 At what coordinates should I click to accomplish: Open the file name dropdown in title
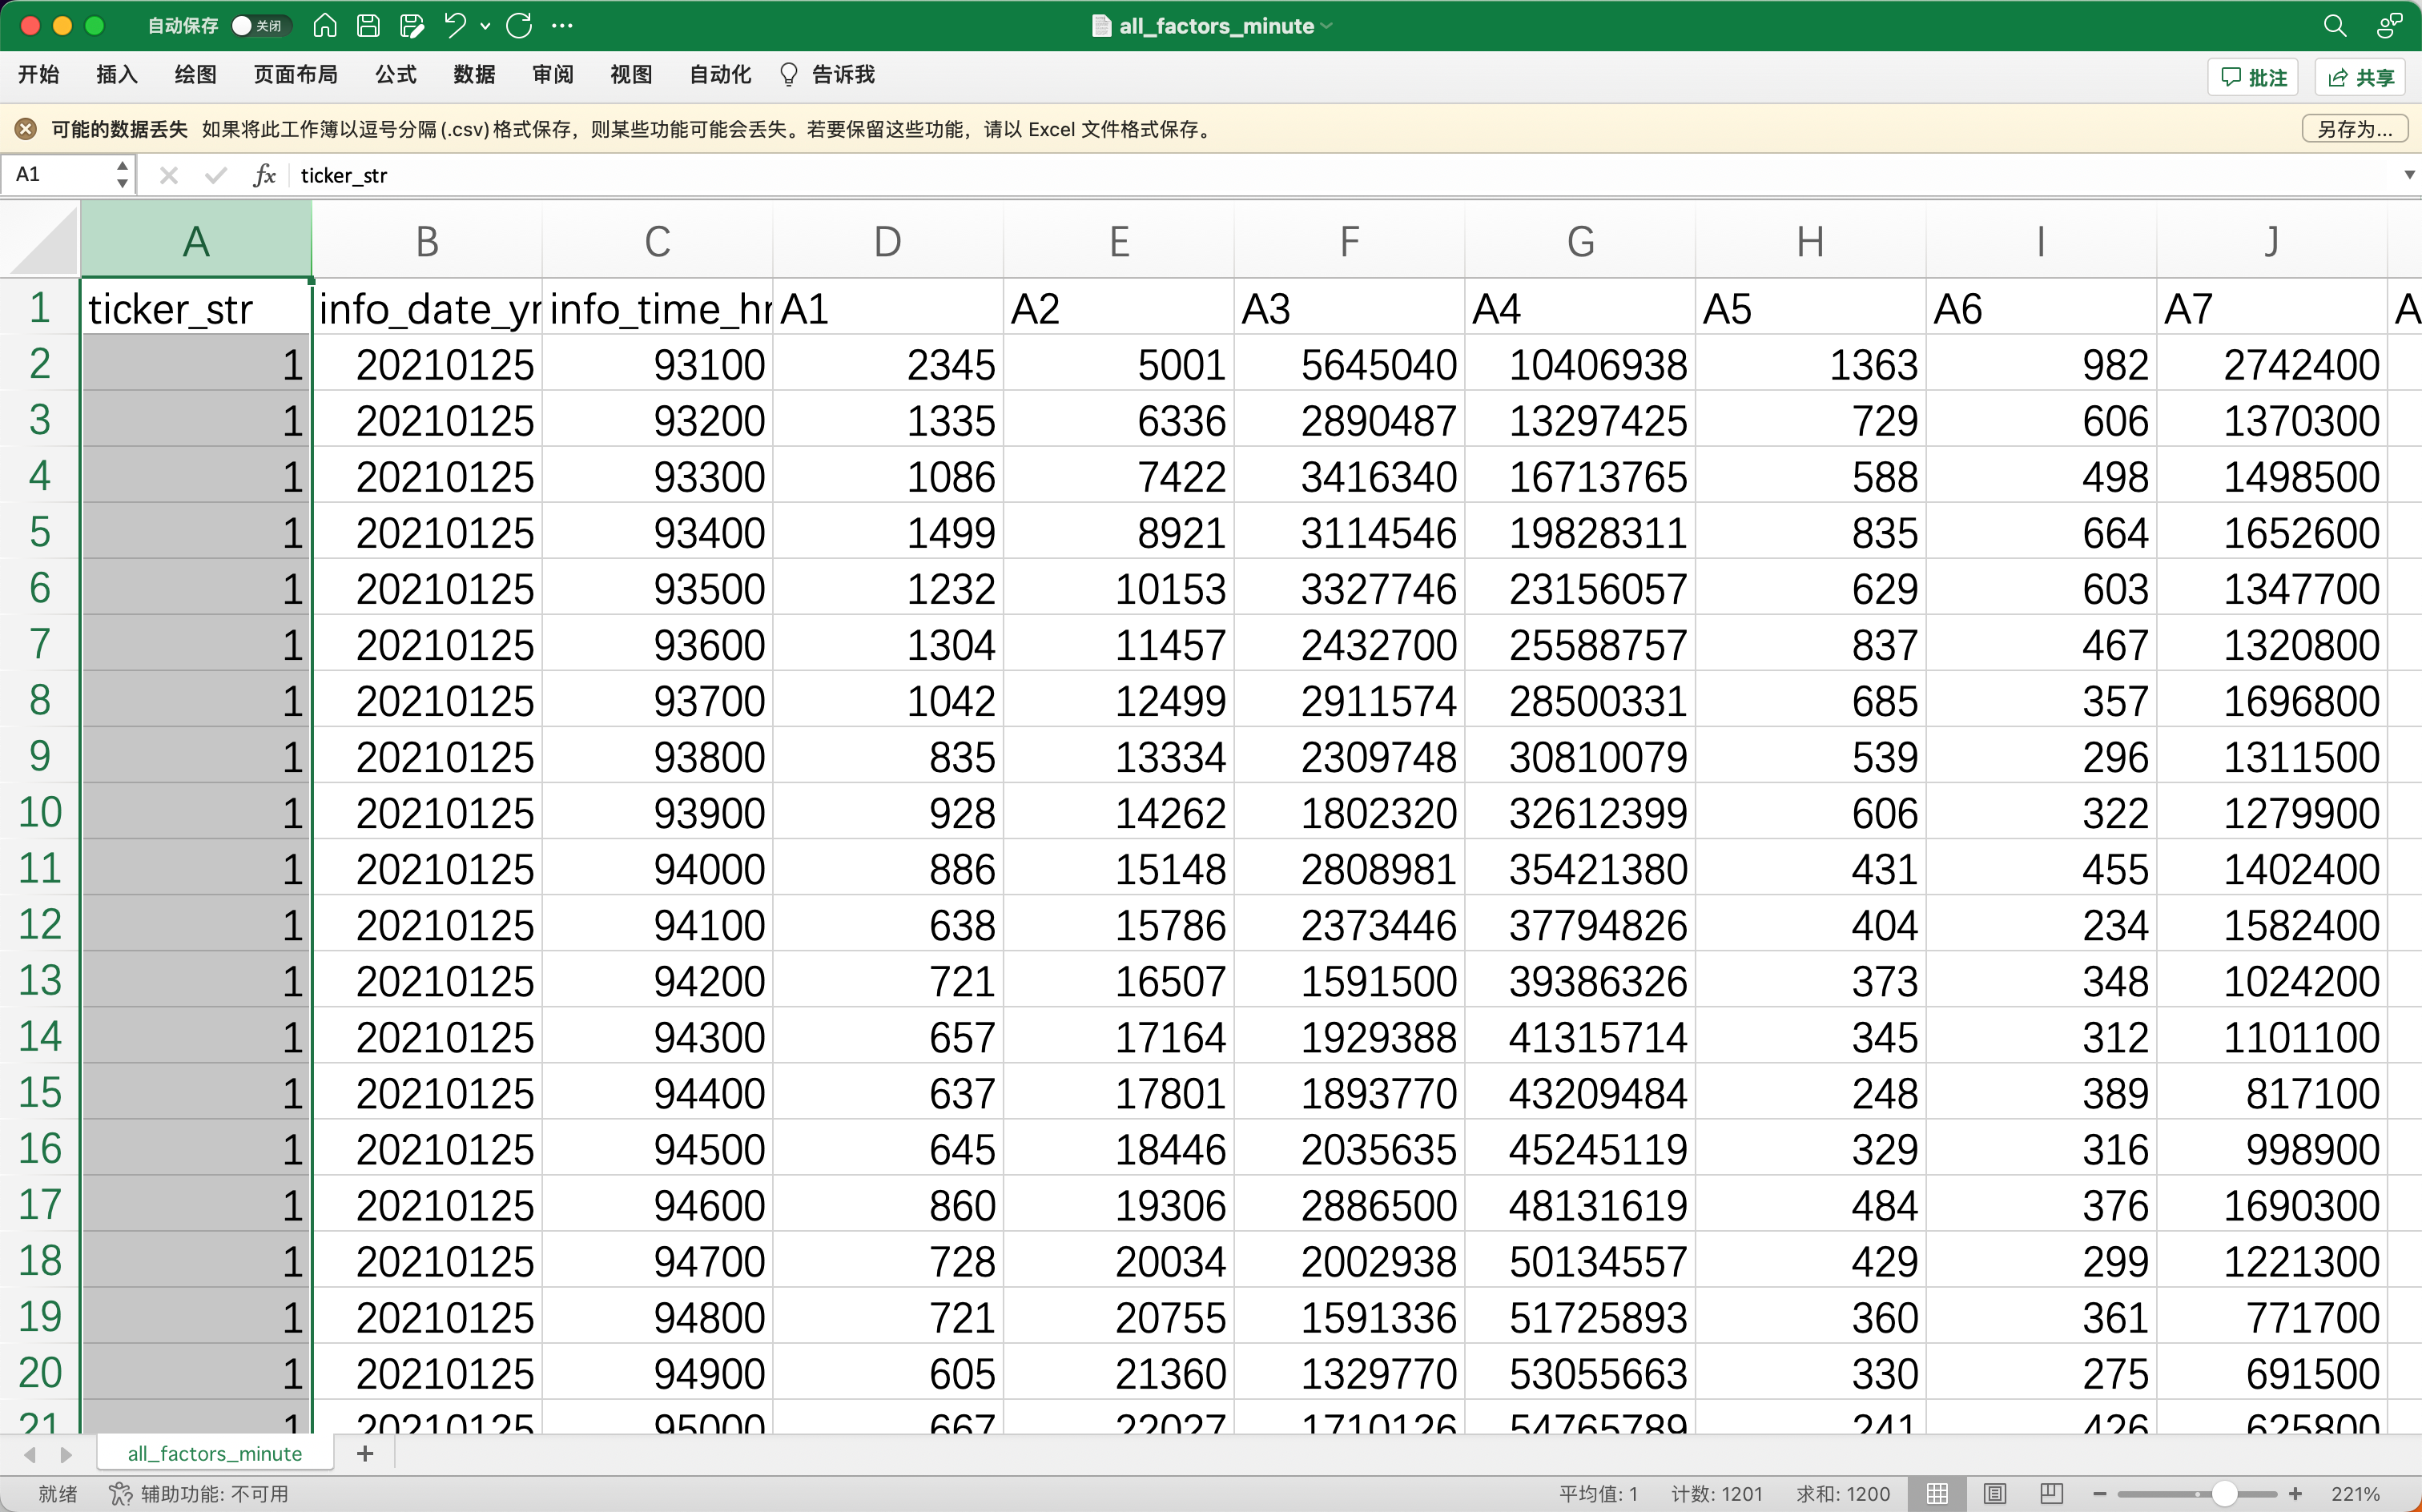pyautogui.click(x=1327, y=26)
